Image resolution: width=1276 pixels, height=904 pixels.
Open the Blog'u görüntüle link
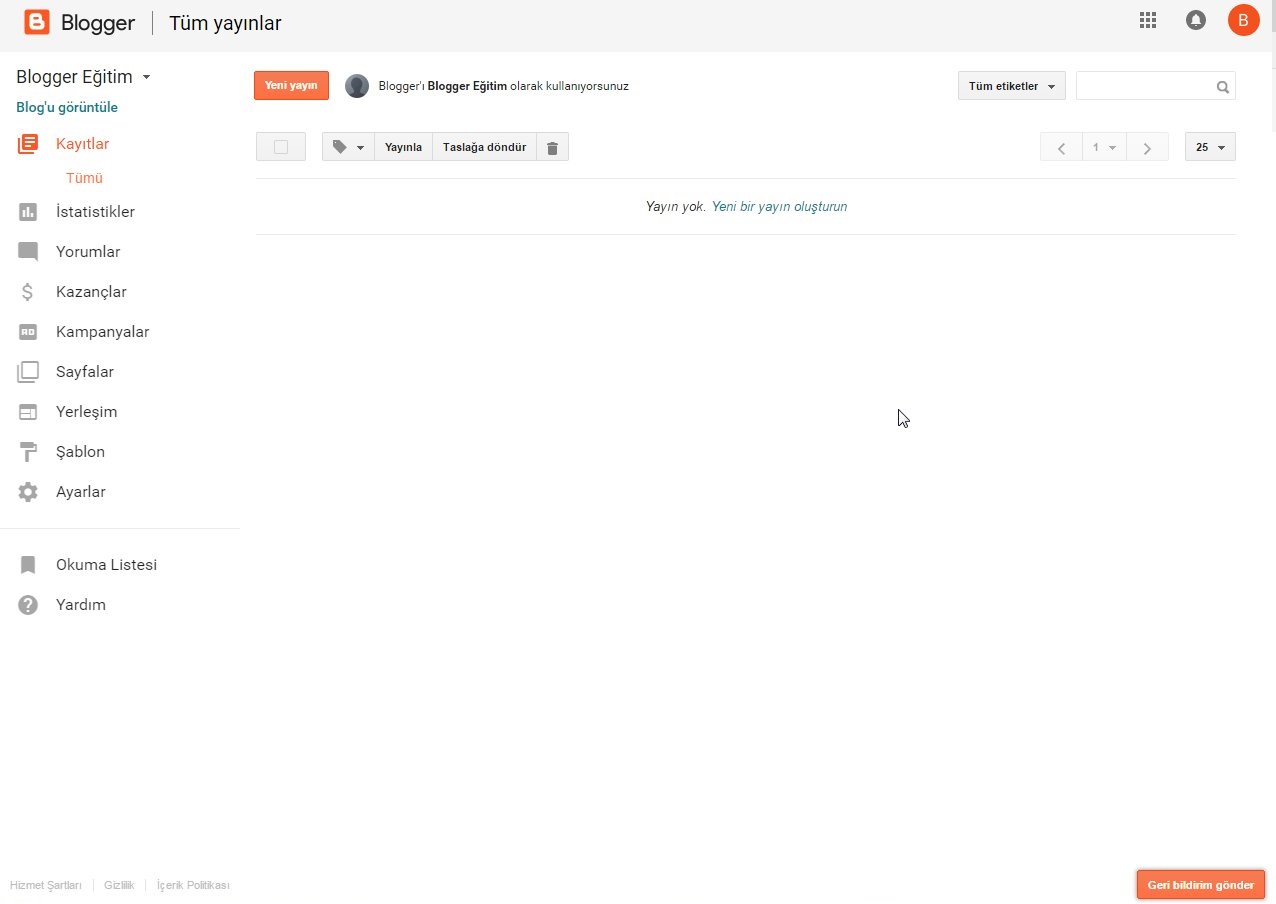tap(67, 107)
